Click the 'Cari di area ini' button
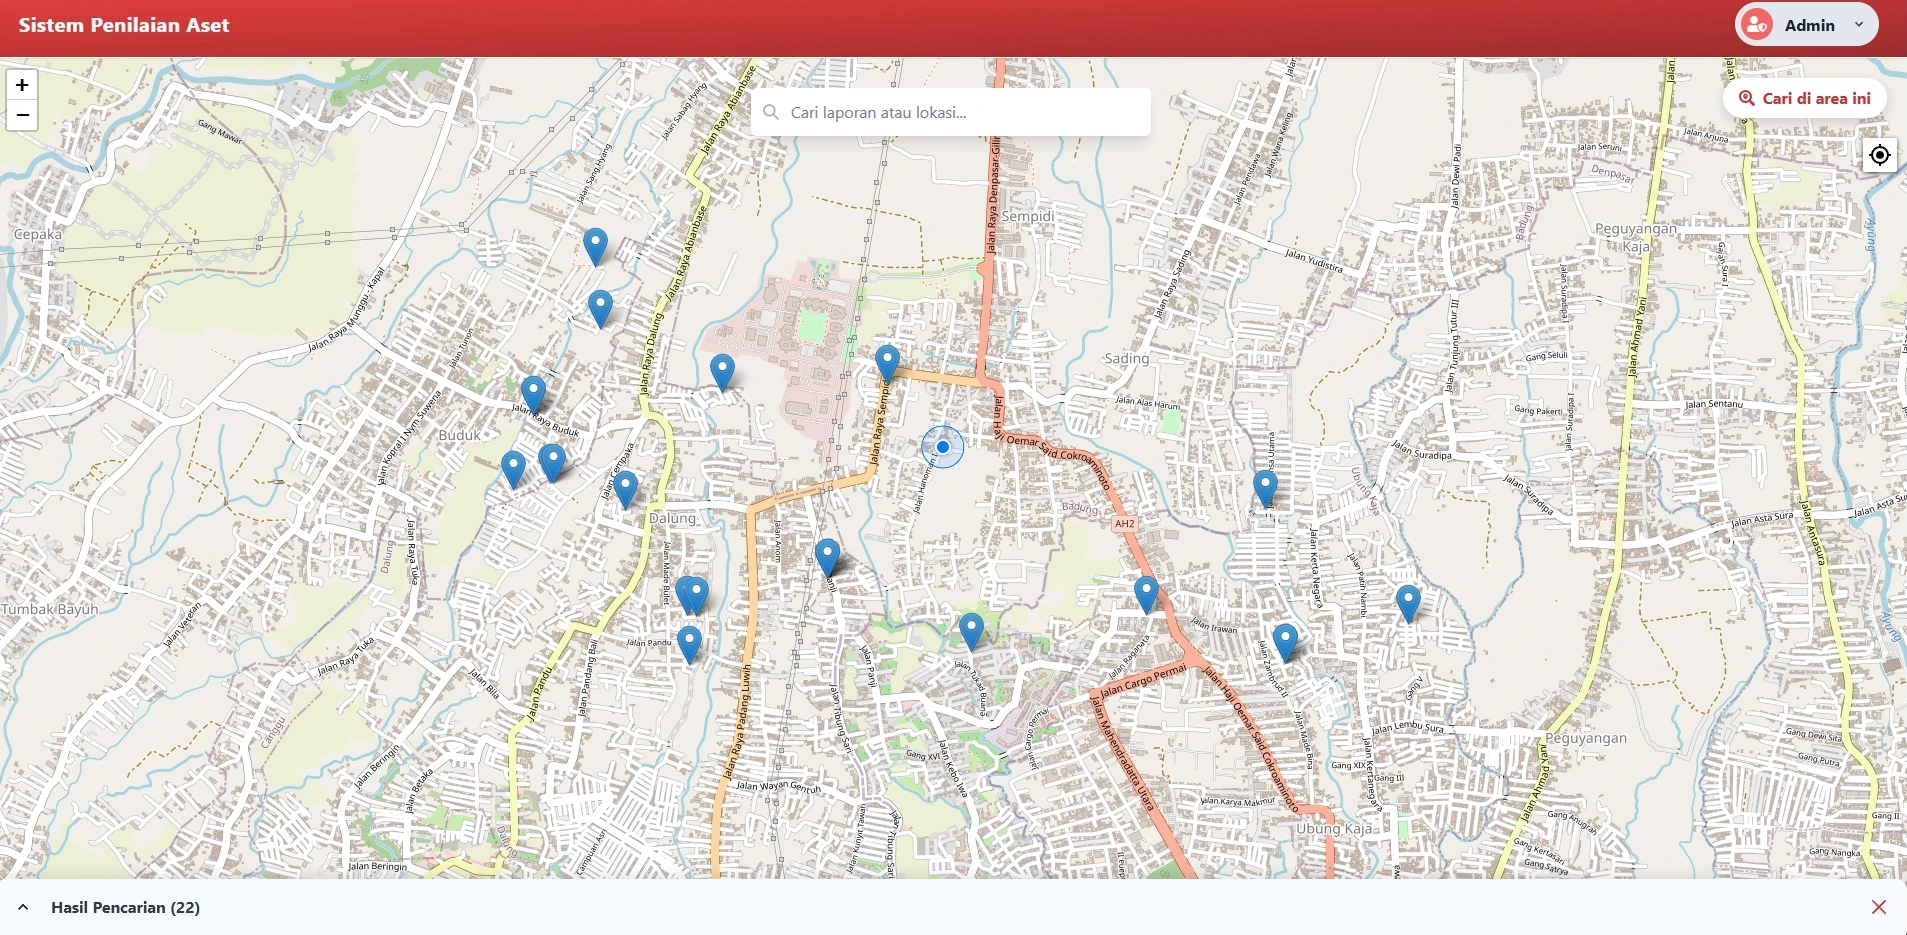 [x=1805, y=98]
